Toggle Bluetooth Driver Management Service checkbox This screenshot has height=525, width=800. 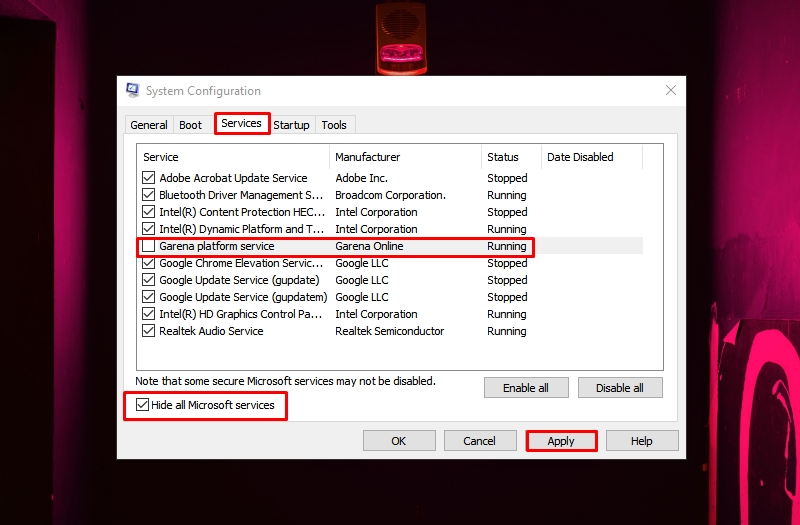point(148,195)
